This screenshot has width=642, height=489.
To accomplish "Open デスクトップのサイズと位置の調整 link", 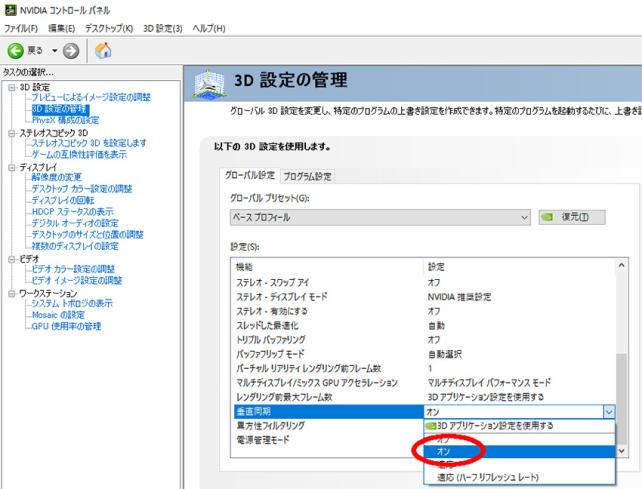I will [x=88, y=235].
